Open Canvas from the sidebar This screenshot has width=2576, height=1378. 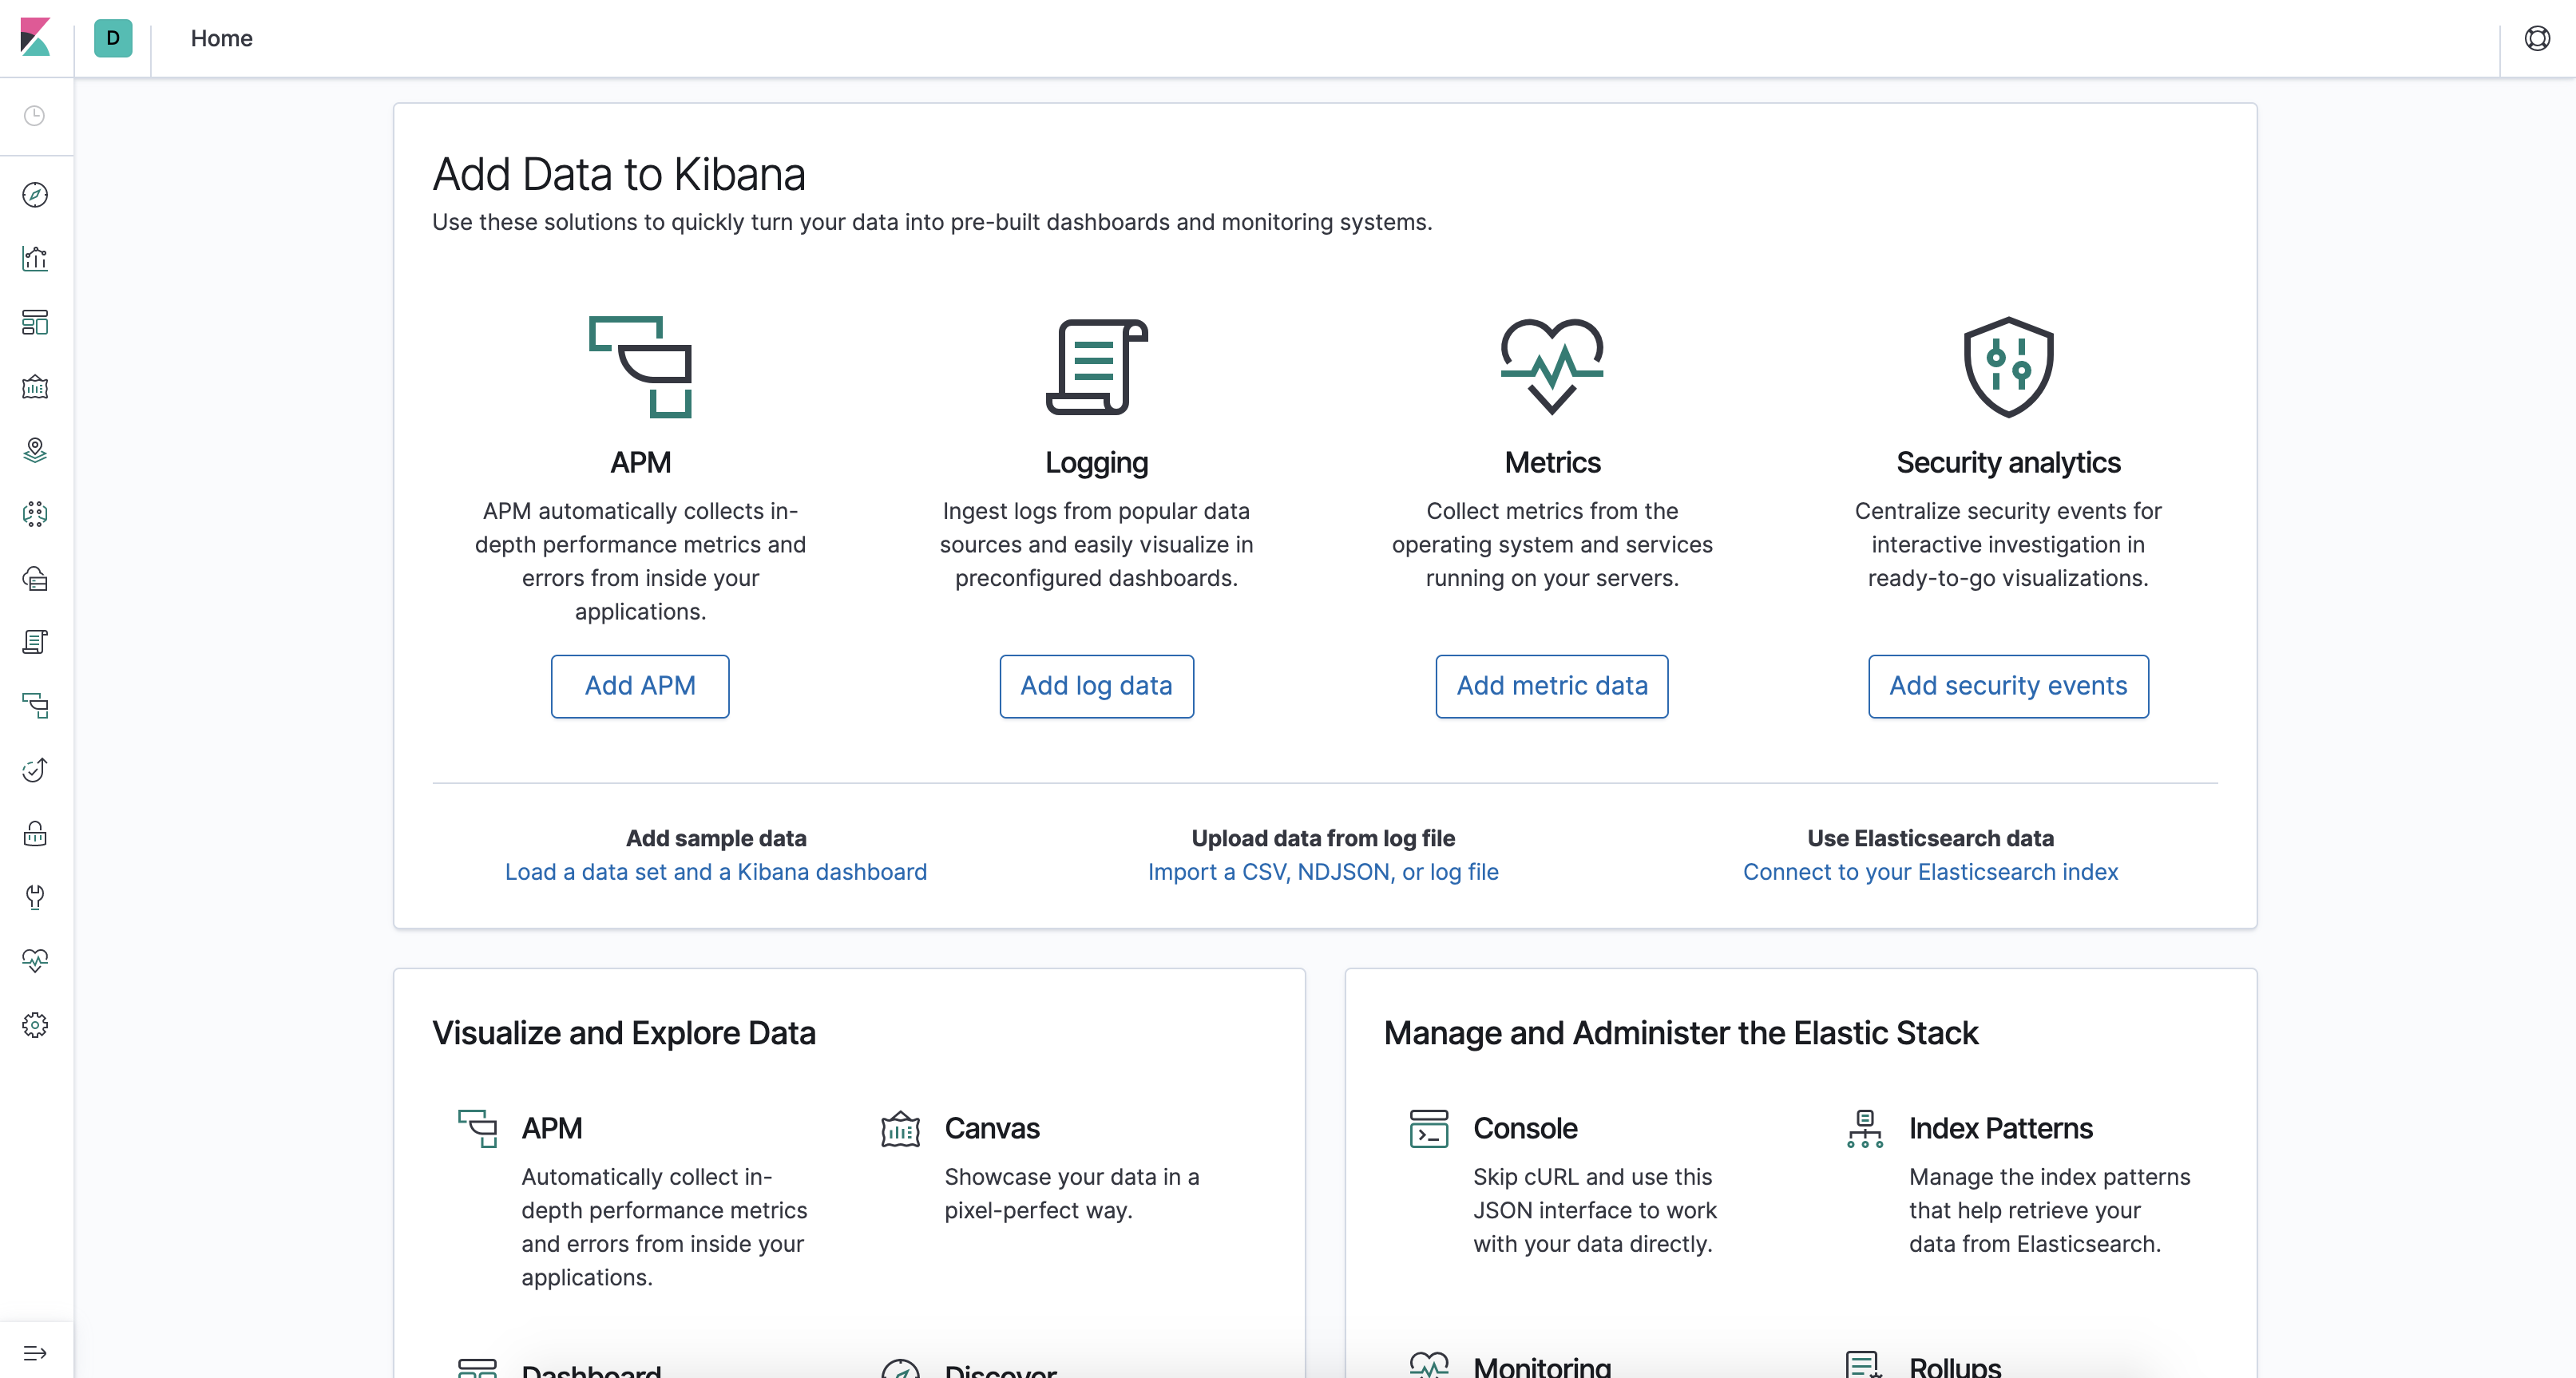35,387
